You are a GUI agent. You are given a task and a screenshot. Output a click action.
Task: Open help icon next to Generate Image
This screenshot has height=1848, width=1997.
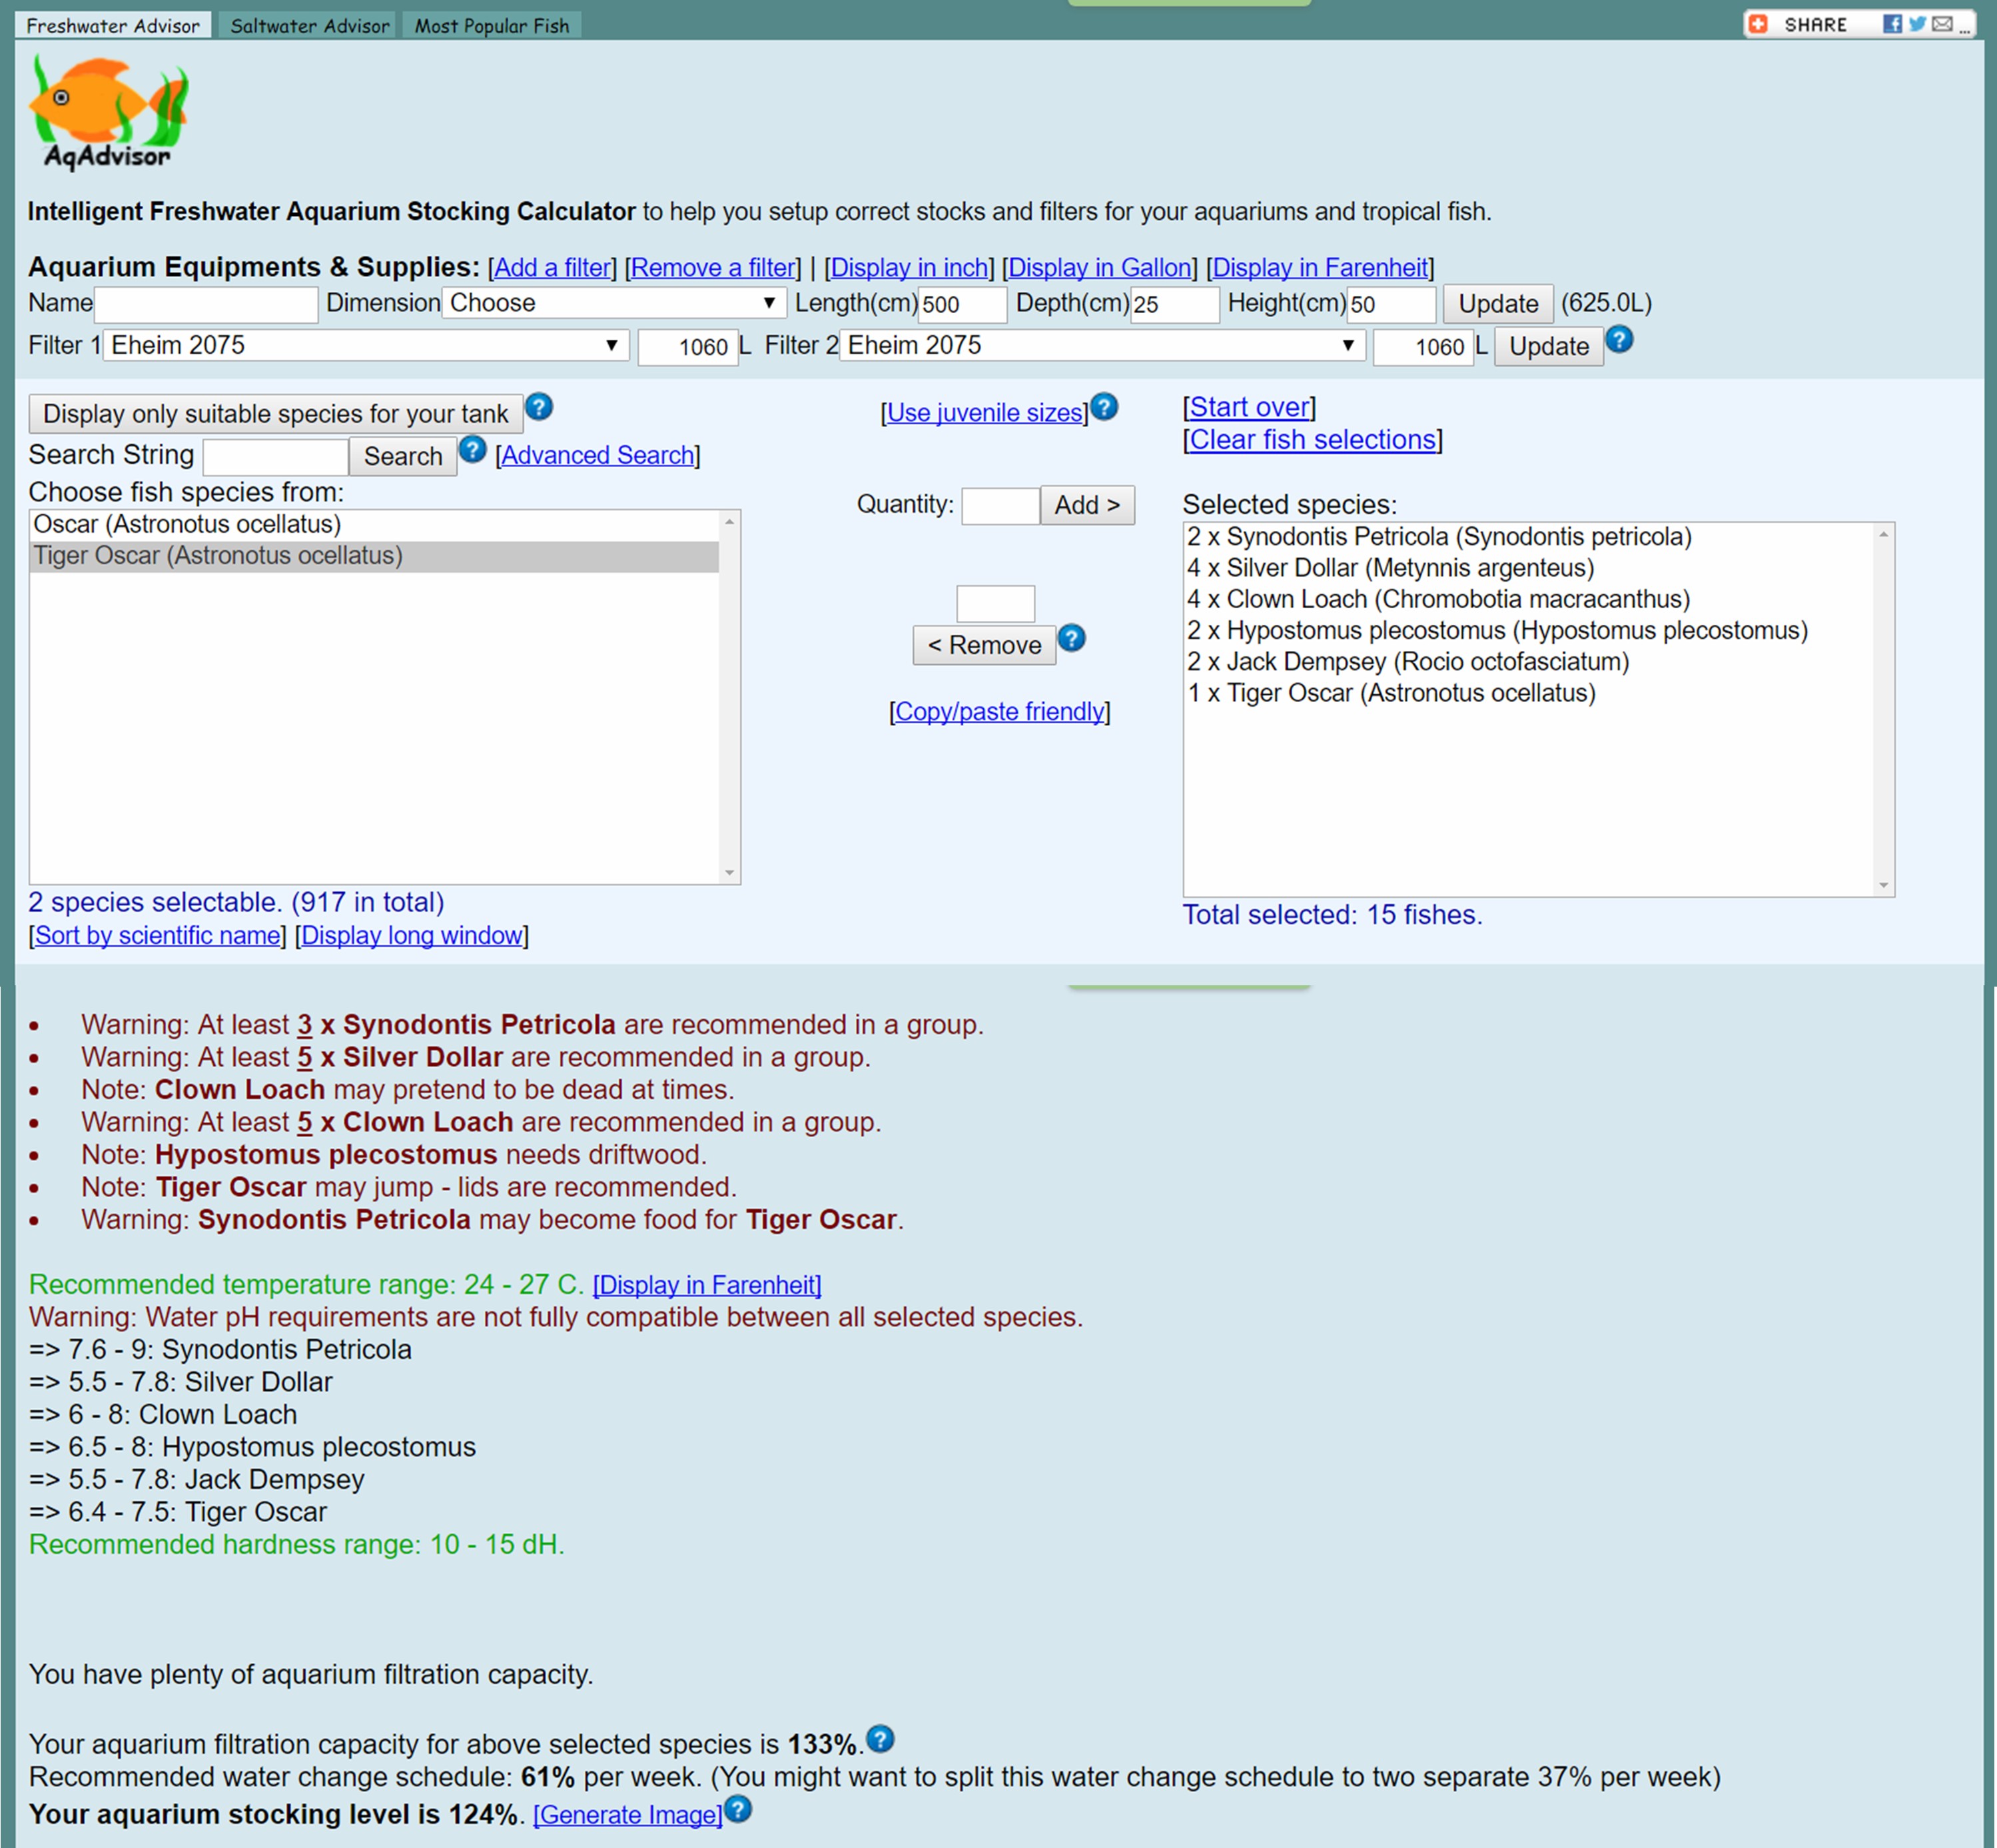(x=738, y=1809)
